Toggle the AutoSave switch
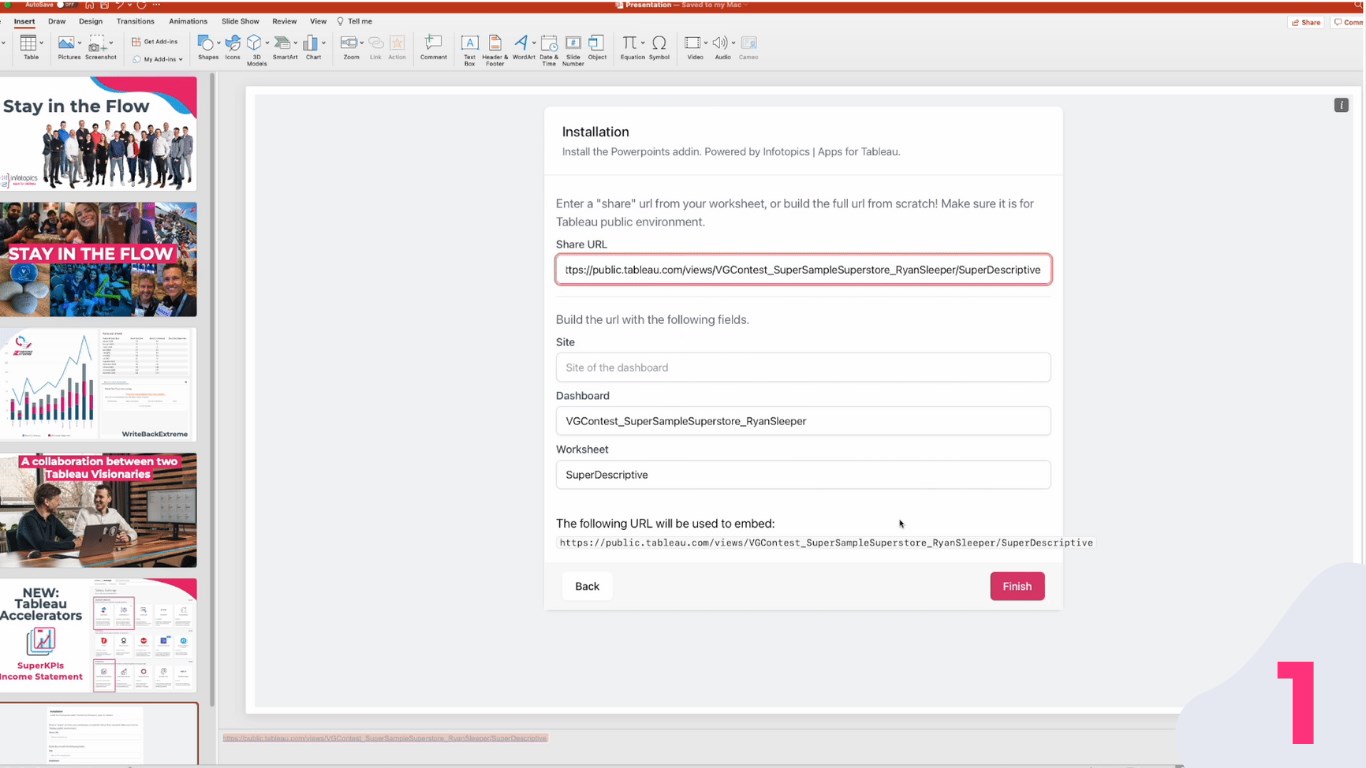1366x768 pixels. coord(67,5)
